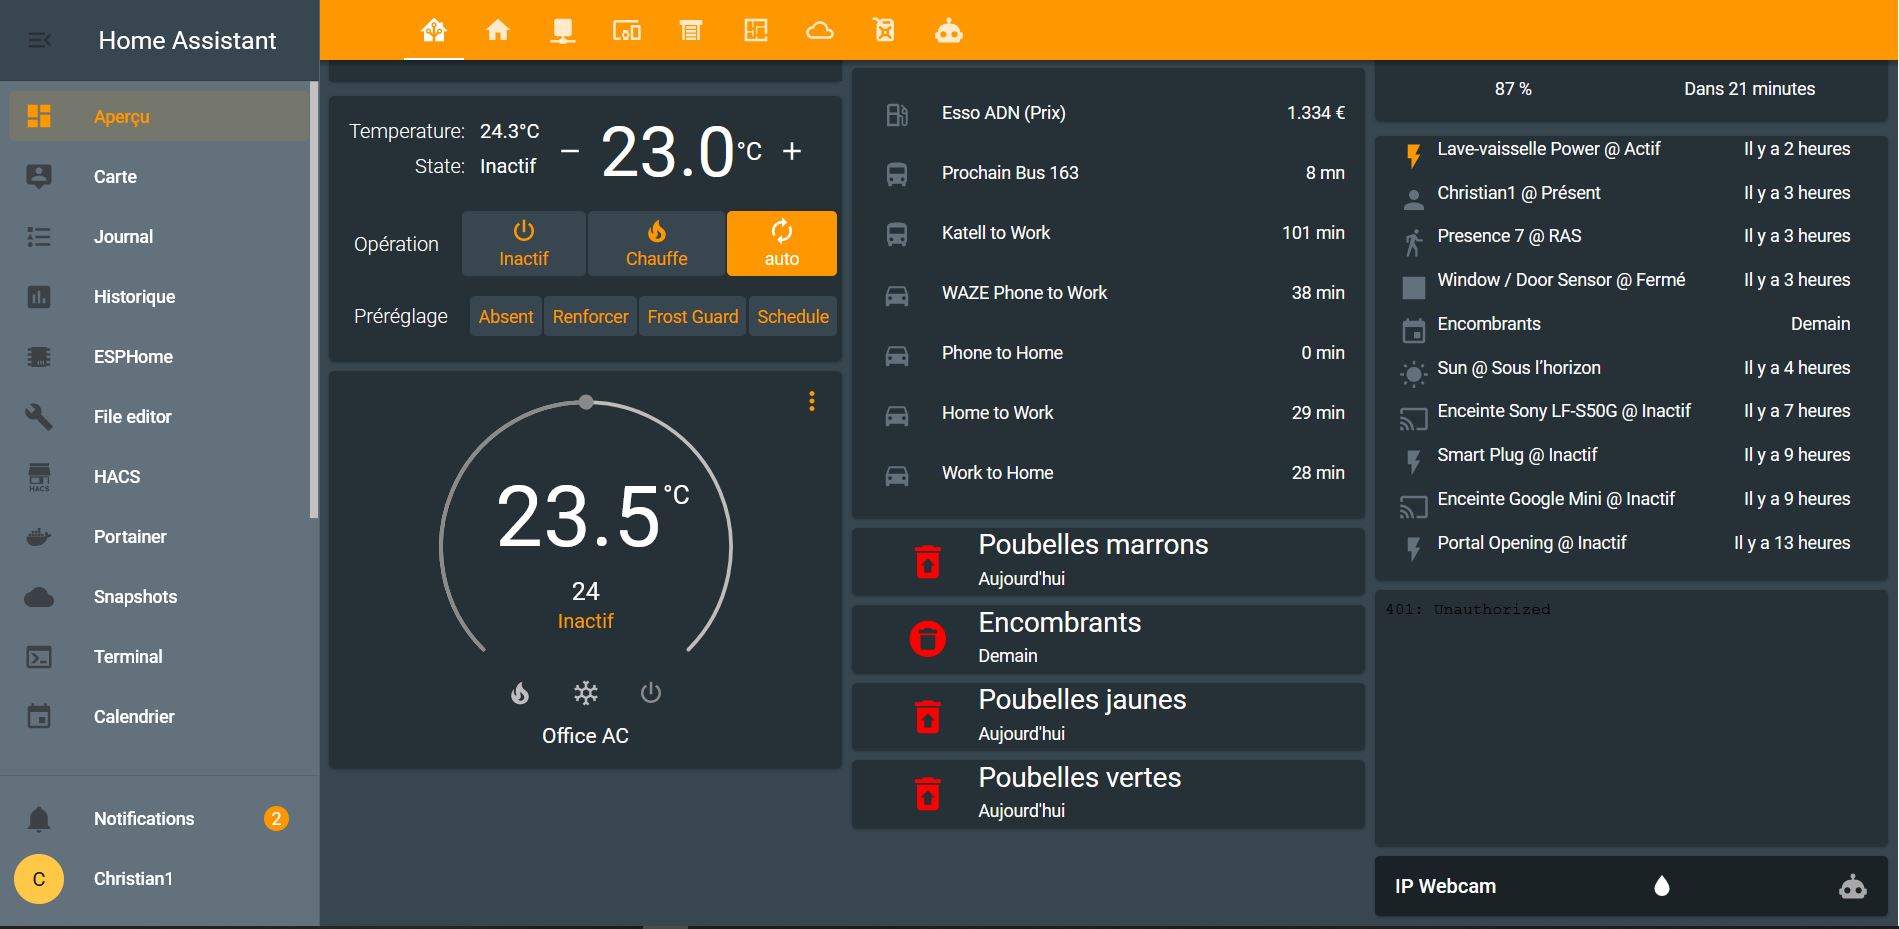Click the robot icon on IP Webcam card
Viewport: 1899px width, 929px height.
click(x=1852, y=886)
